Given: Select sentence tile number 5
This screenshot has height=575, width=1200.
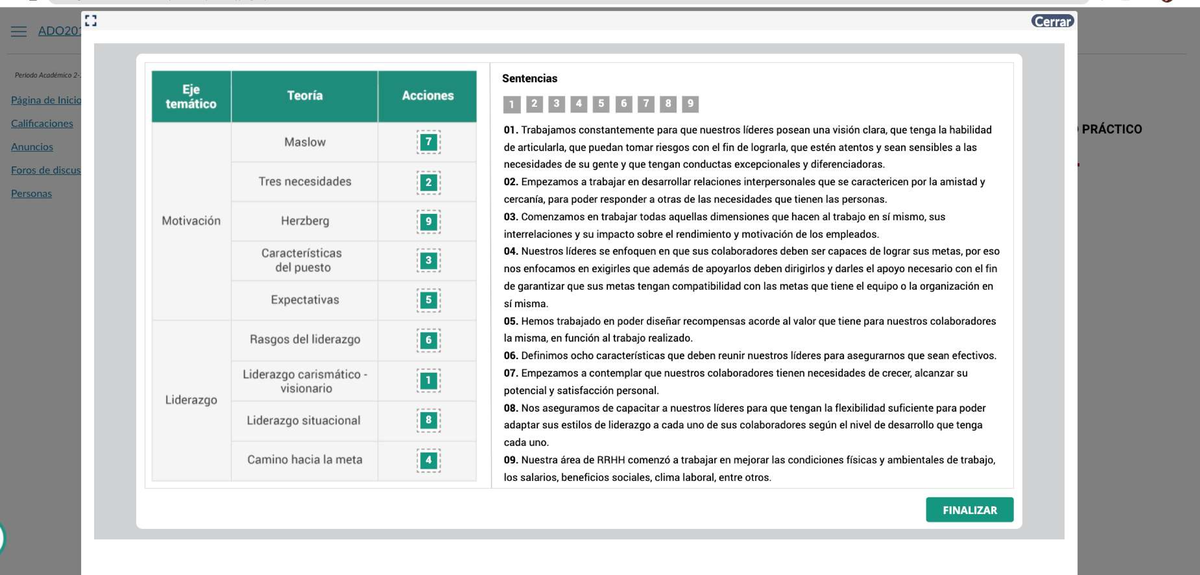Looking at the screenshot, I should (601, 103).
